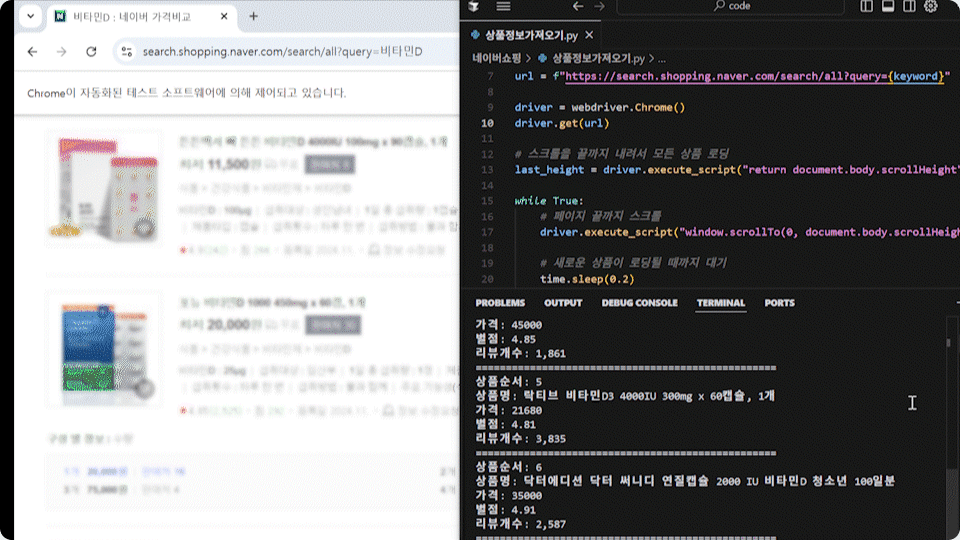This screenshot has height=540, width=960.
Task: Open the VS Code hamburger menu
Action: (503, 6)
